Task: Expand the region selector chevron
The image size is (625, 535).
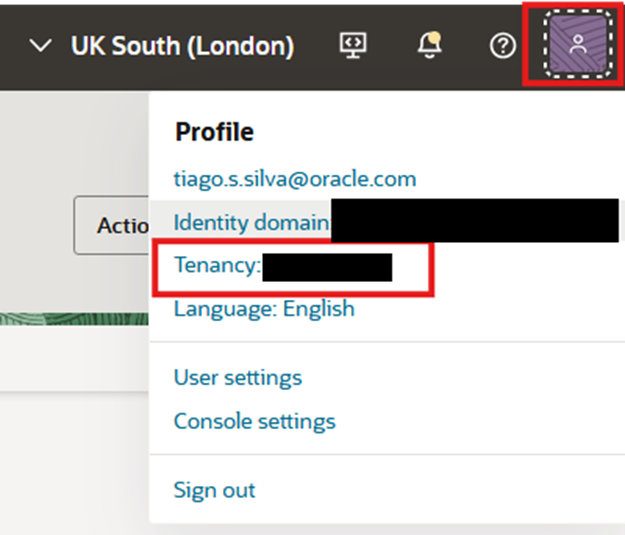Action: click(41, 46)
